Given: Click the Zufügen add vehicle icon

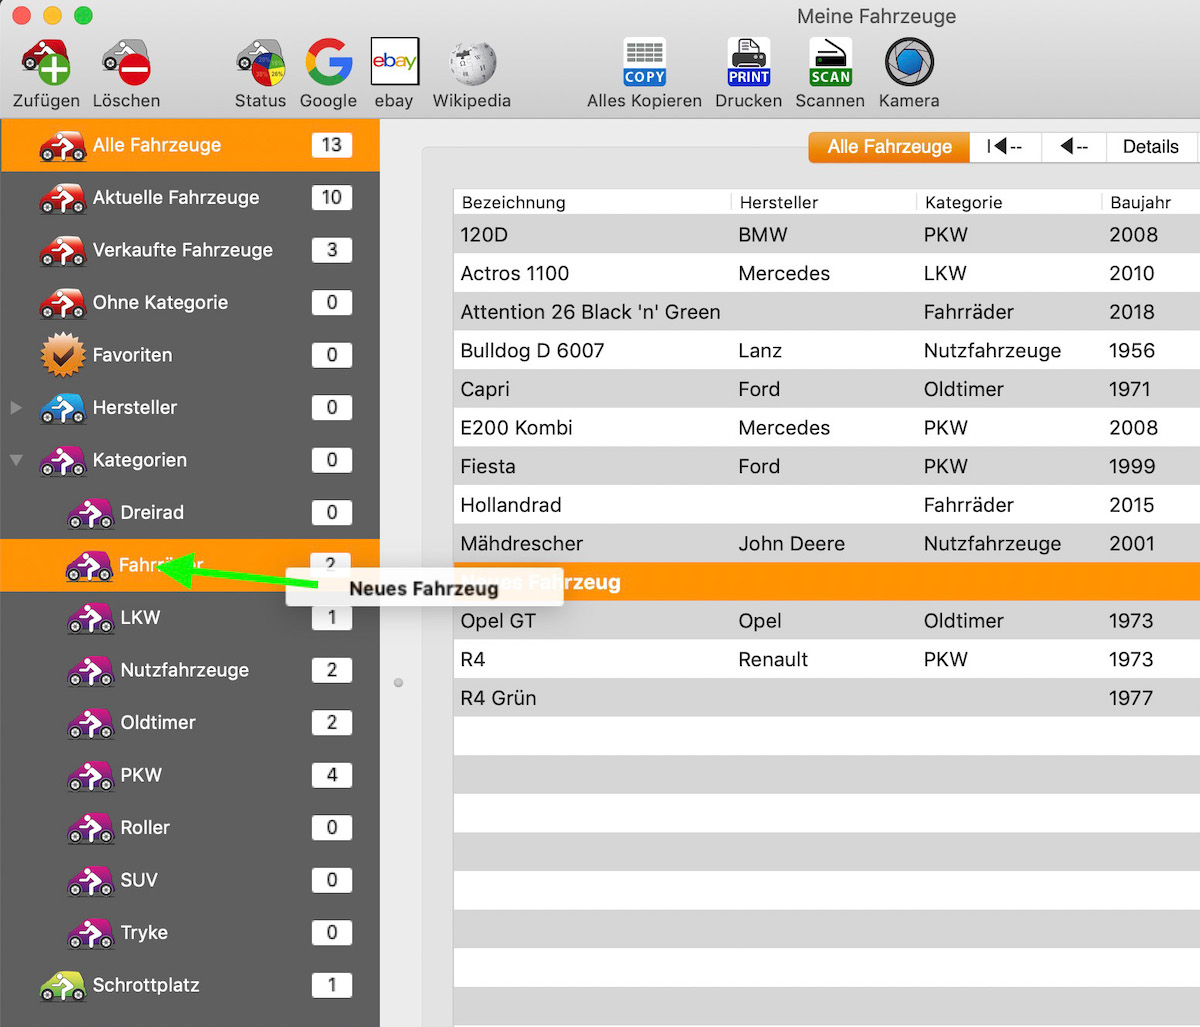Looking at the screenshot, I should point(46,62).
